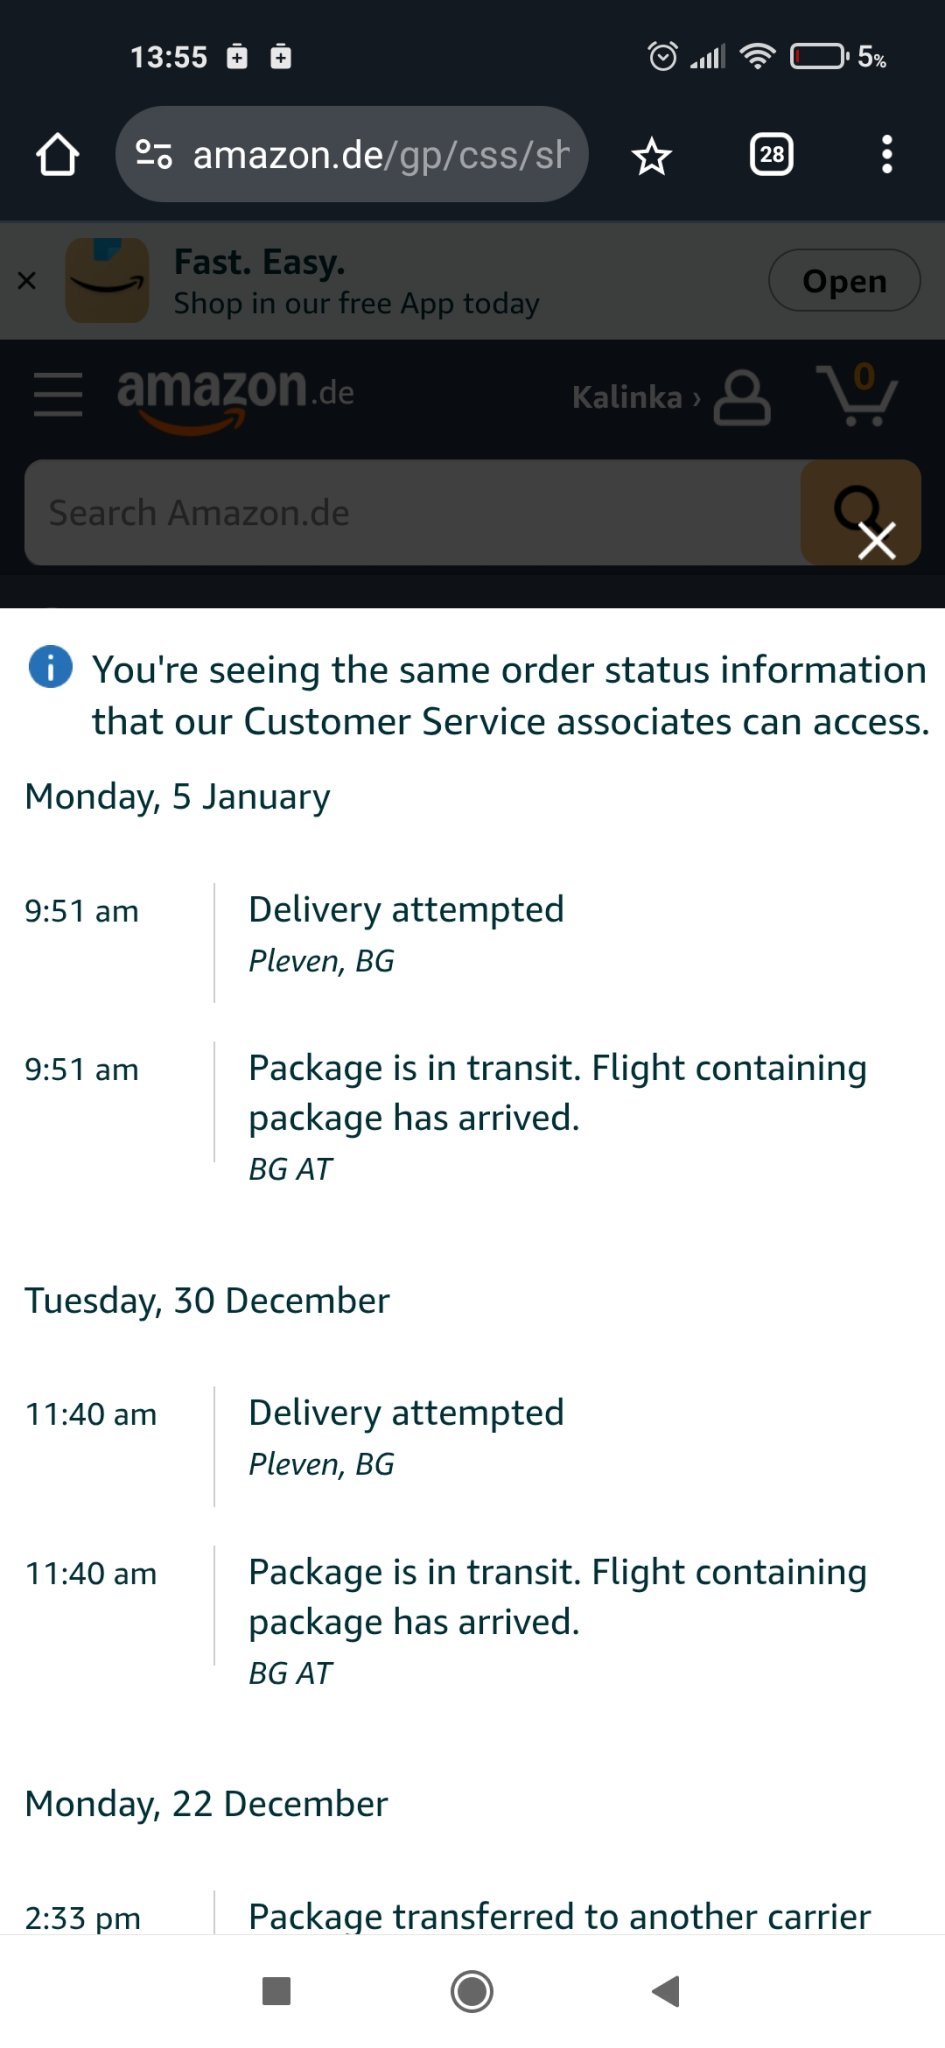Image resolution: width=945 pixels, height=2048 pixels.
Task: Tap the account profile icon
Action: (x=742, y=398)
